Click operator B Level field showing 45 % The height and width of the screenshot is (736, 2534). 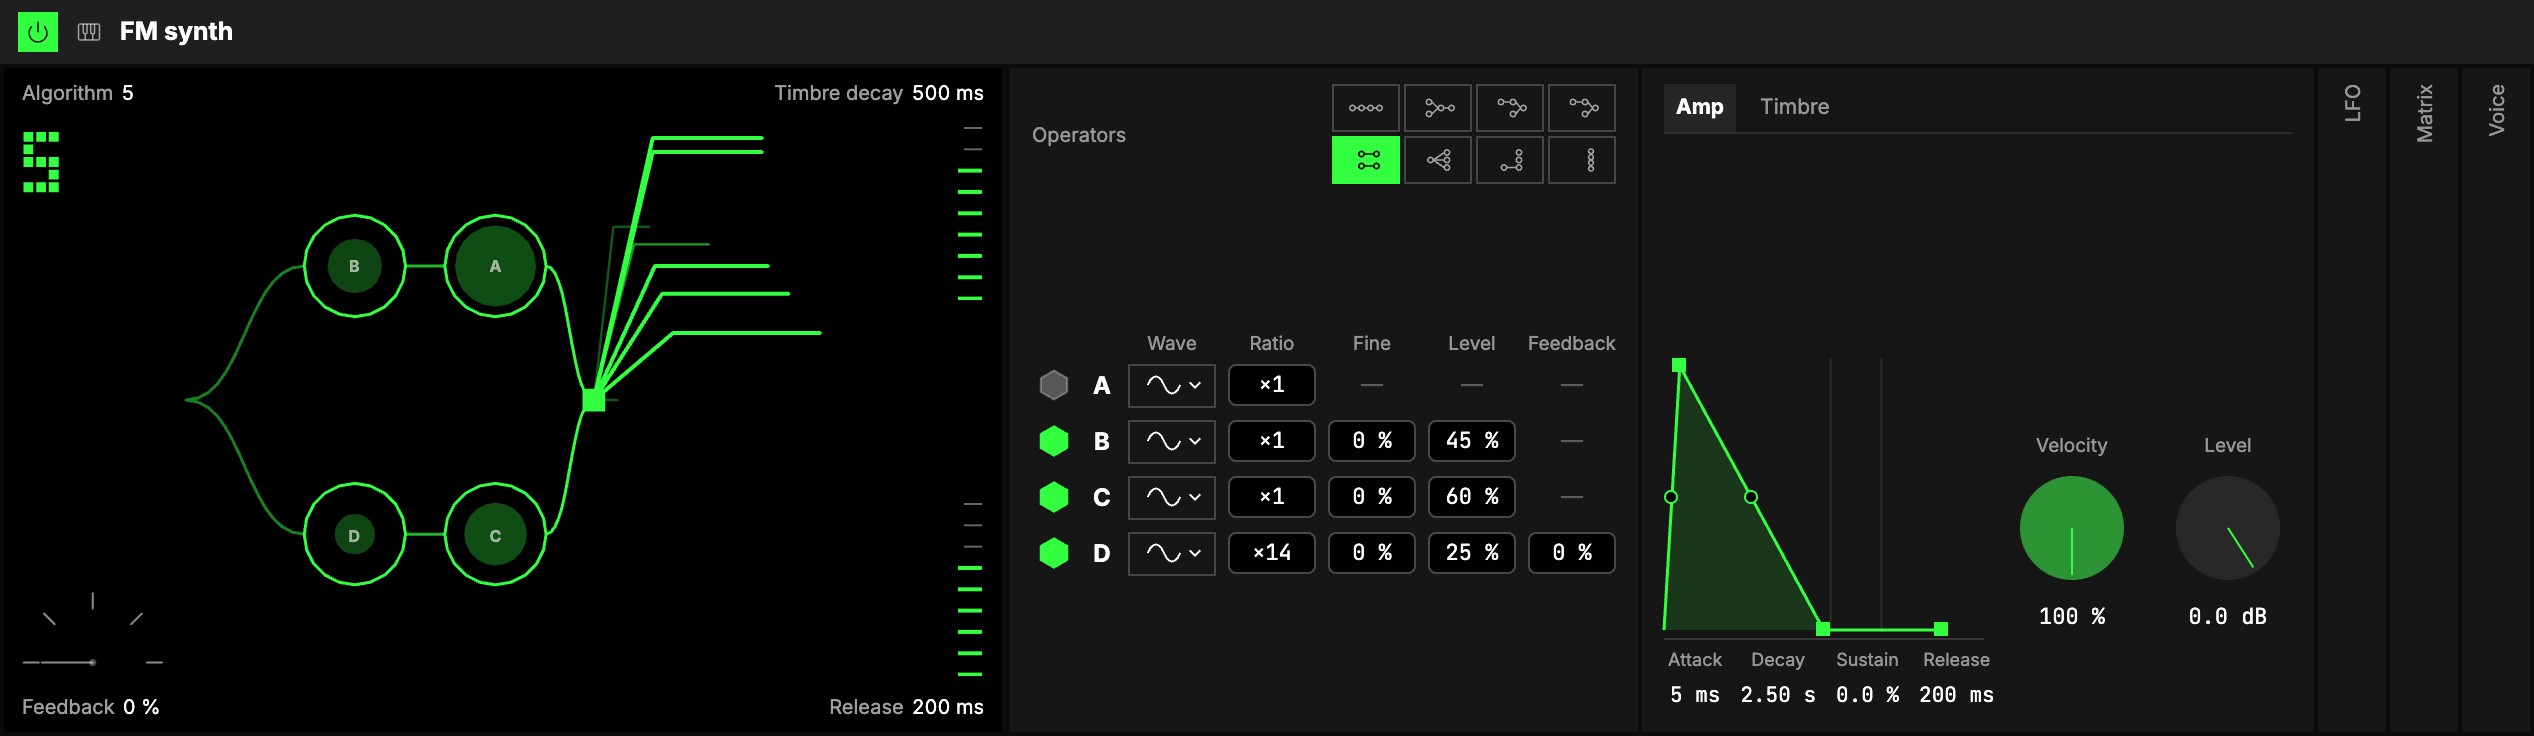tap(1472, 441)
